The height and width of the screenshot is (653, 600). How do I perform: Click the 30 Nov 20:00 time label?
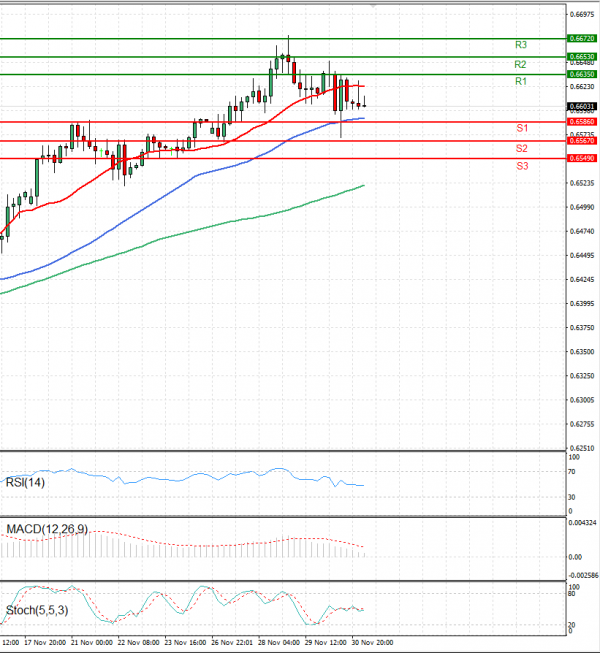click(373, 643)
